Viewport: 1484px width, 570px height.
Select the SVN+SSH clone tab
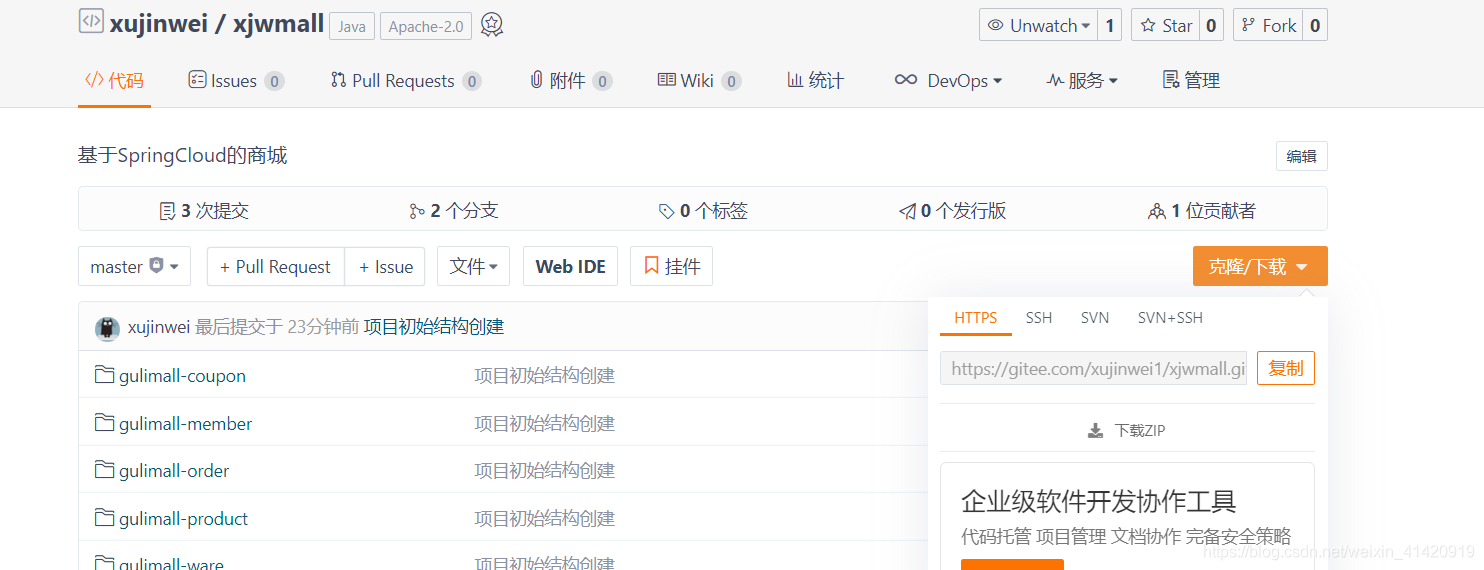1170,318
